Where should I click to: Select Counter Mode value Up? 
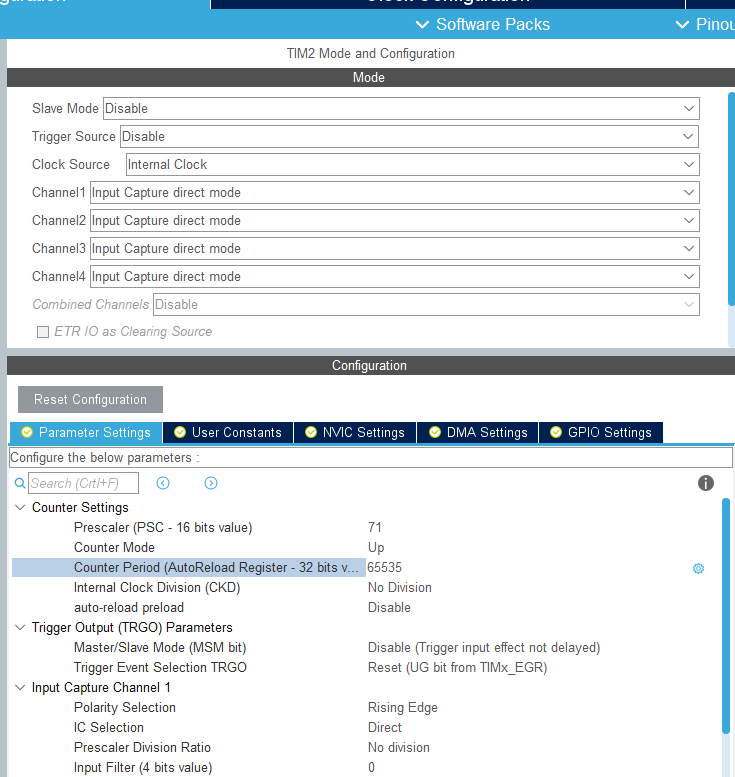click(x=376, y=548)
